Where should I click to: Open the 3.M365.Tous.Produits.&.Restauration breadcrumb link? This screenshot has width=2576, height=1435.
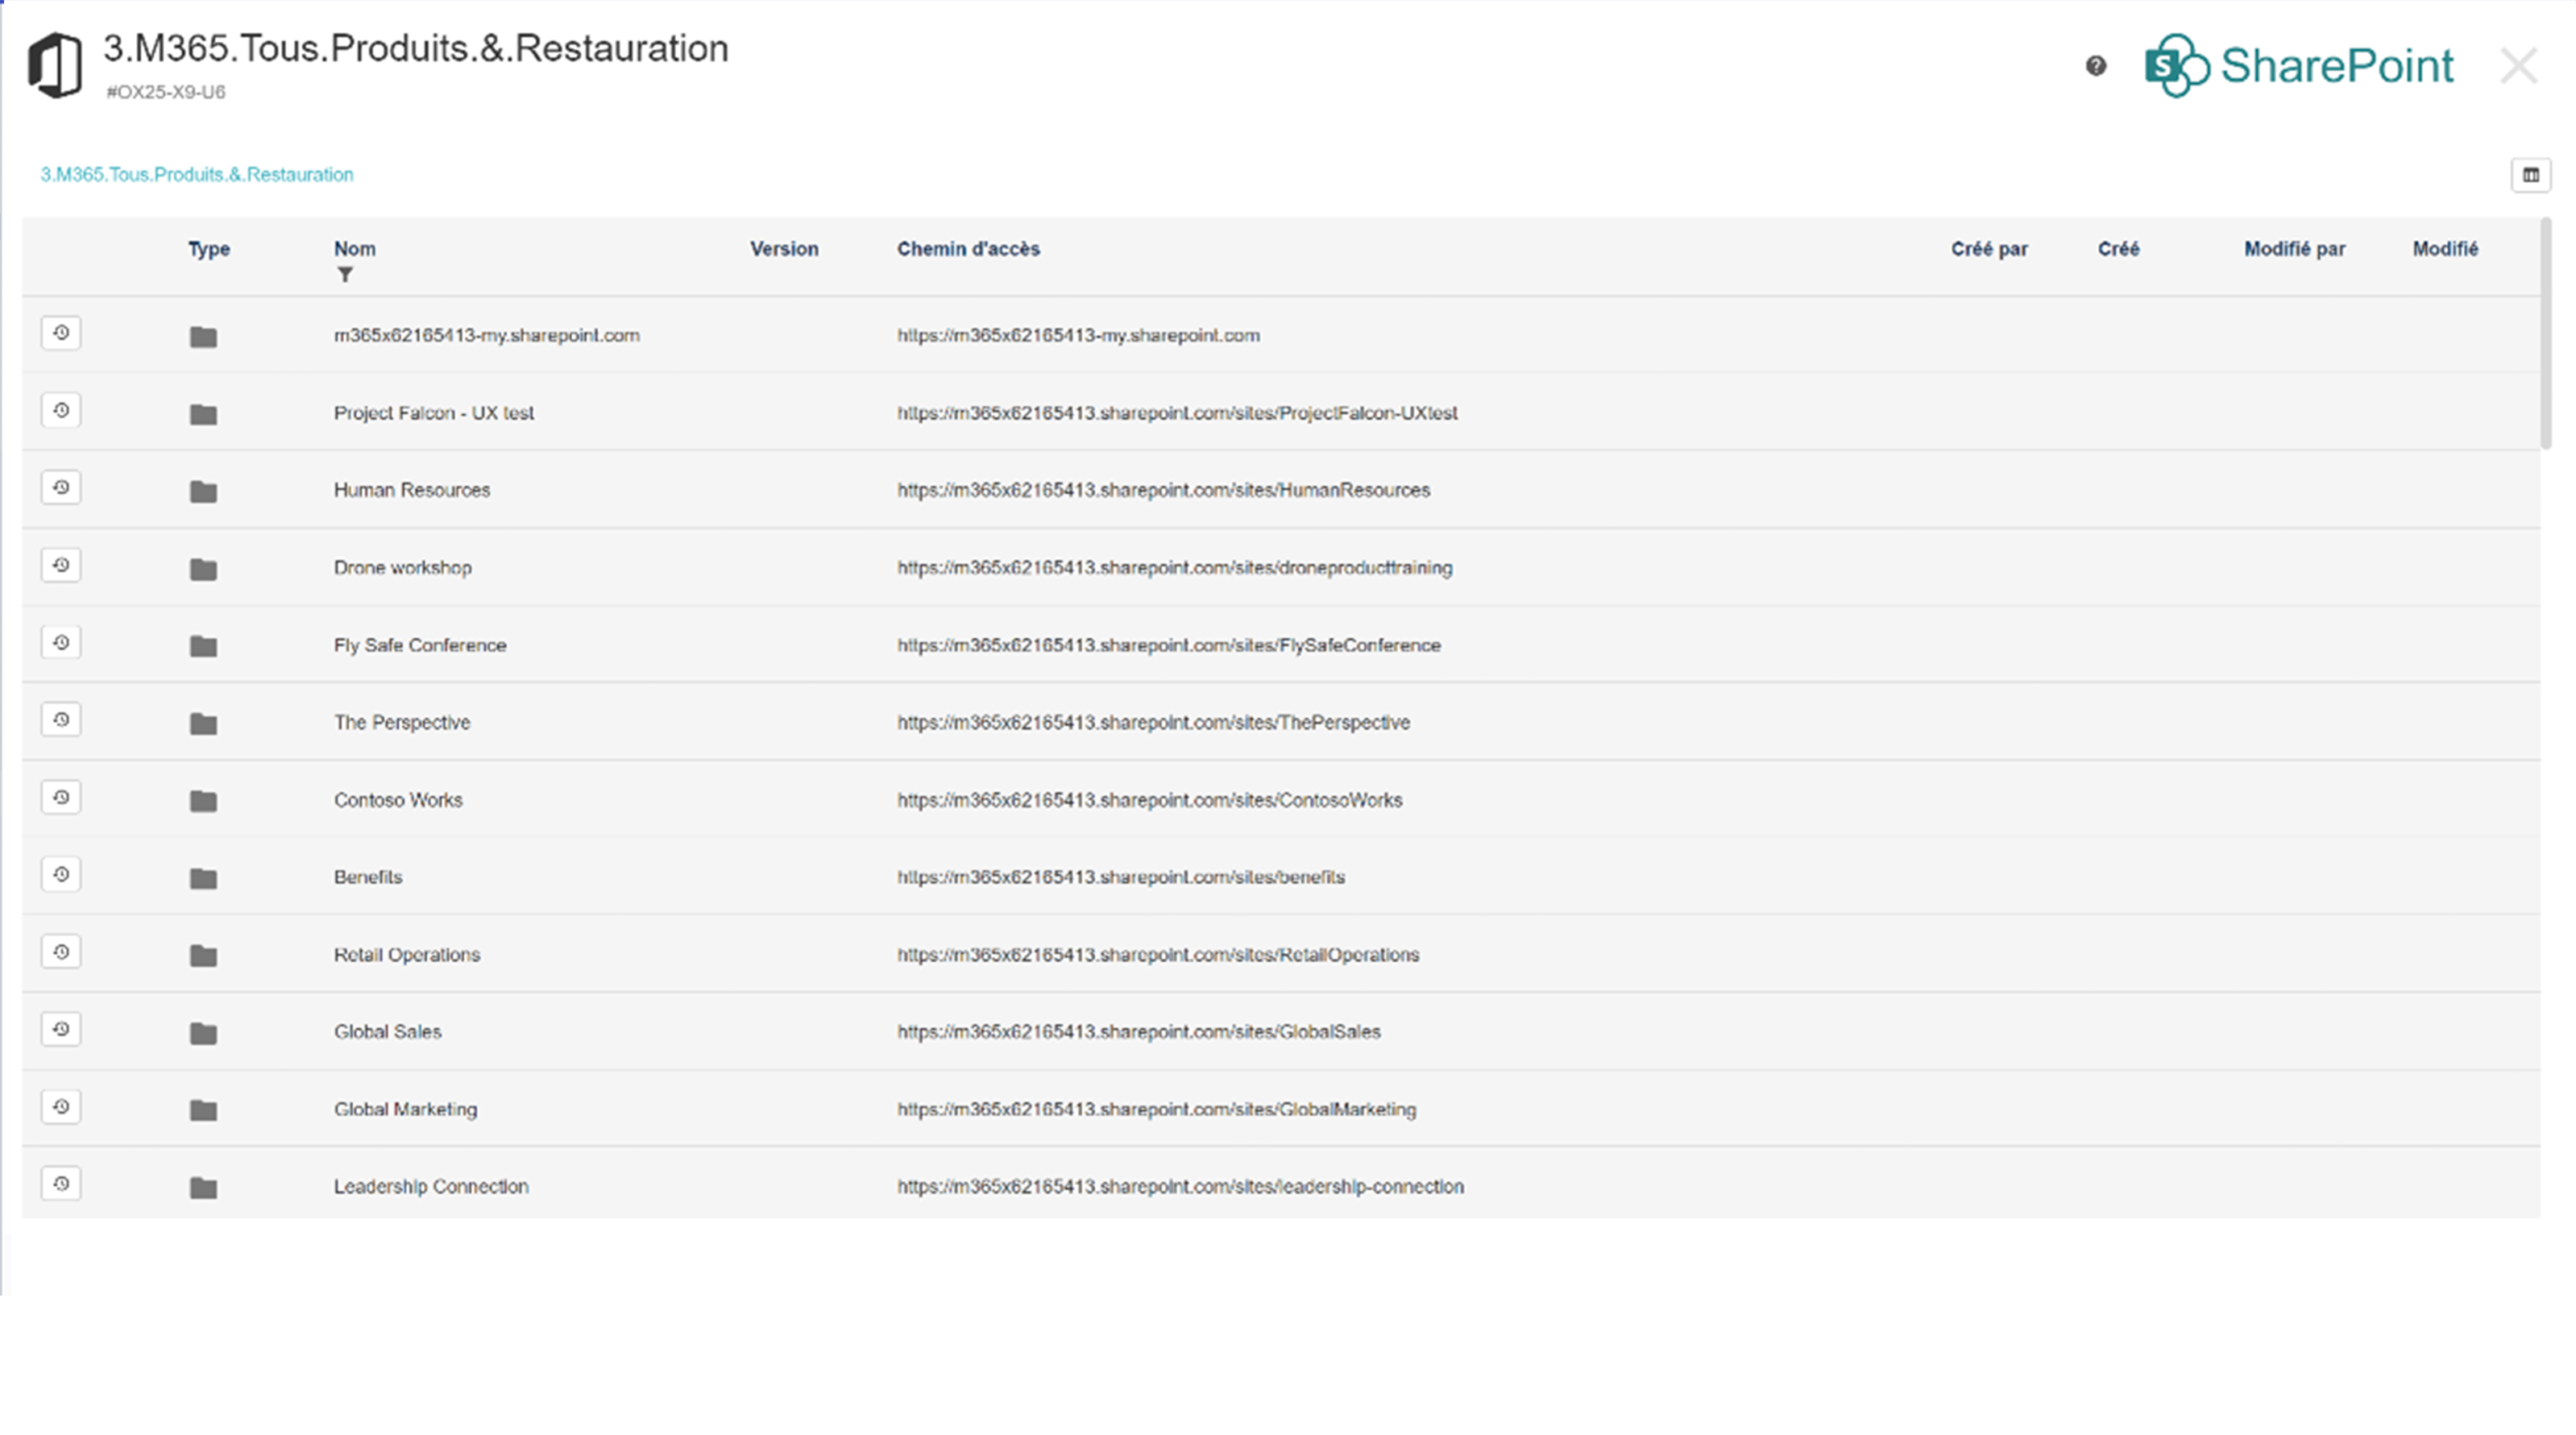click(196, 173)
